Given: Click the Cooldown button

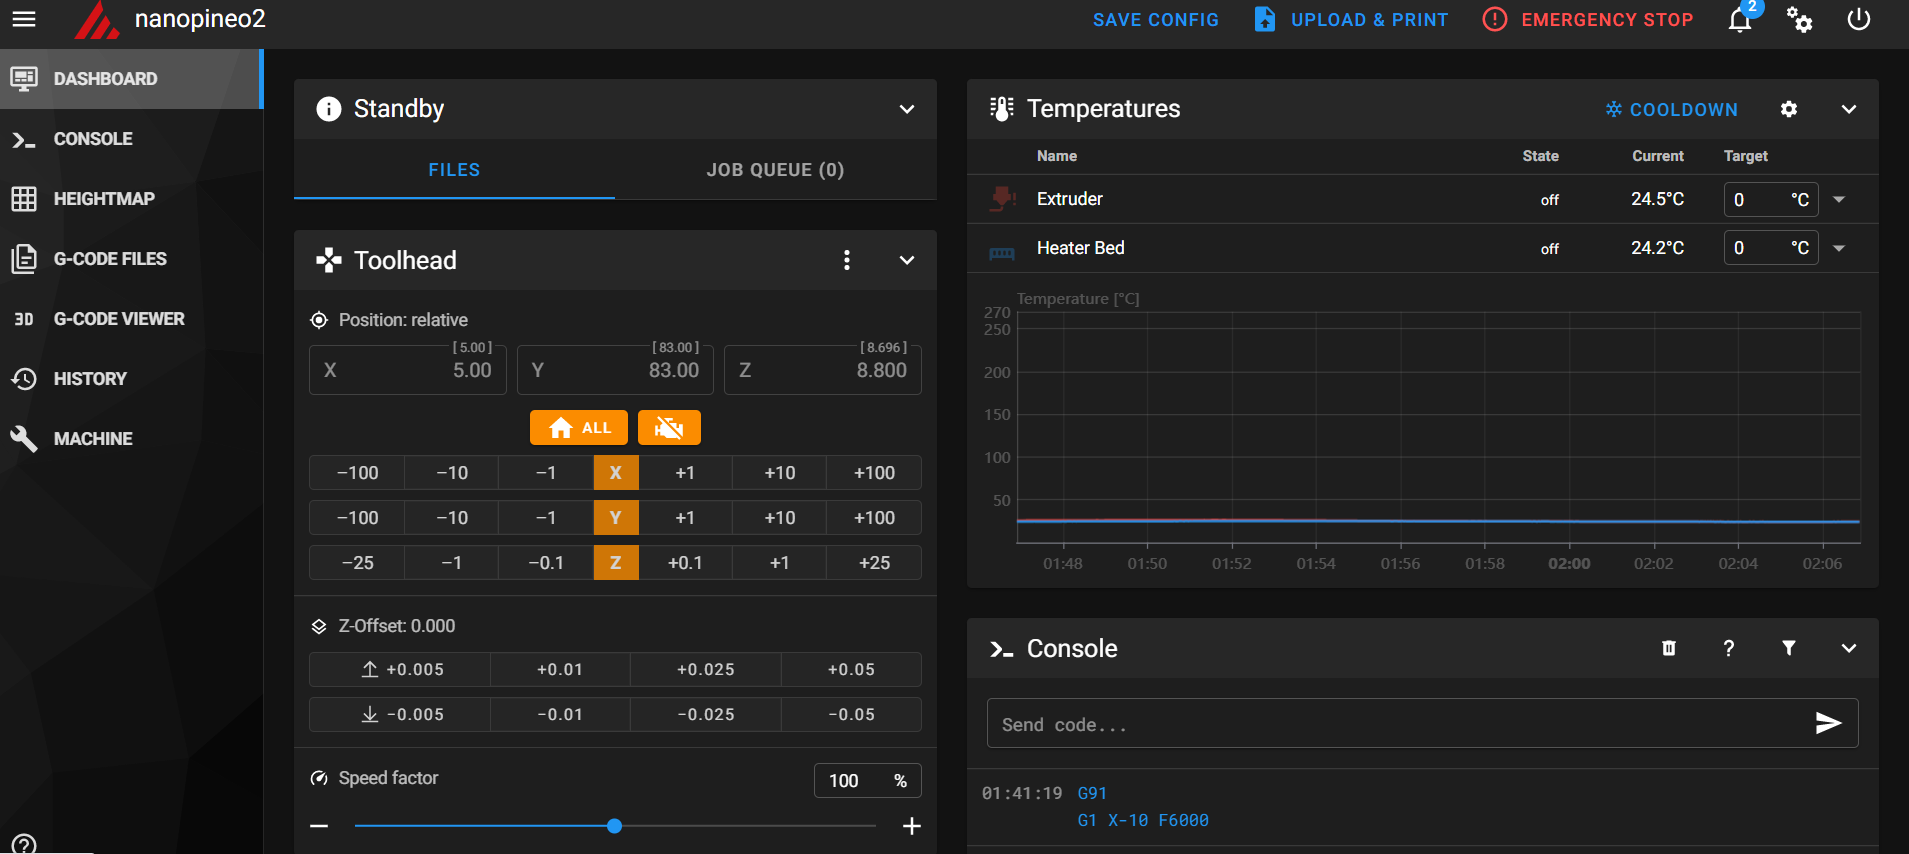Looking at the screenshot, I should tap(1672, 109).
